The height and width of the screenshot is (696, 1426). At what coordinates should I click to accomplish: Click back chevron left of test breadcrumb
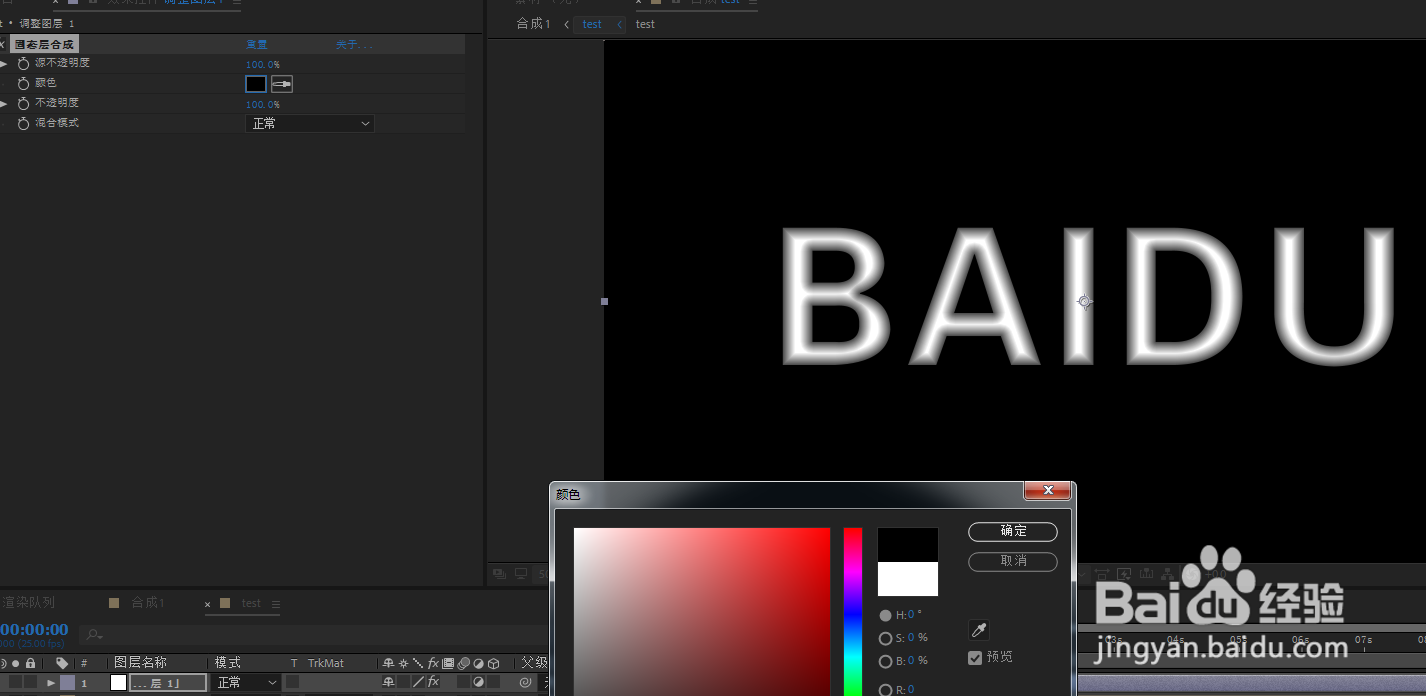point(567,24)
